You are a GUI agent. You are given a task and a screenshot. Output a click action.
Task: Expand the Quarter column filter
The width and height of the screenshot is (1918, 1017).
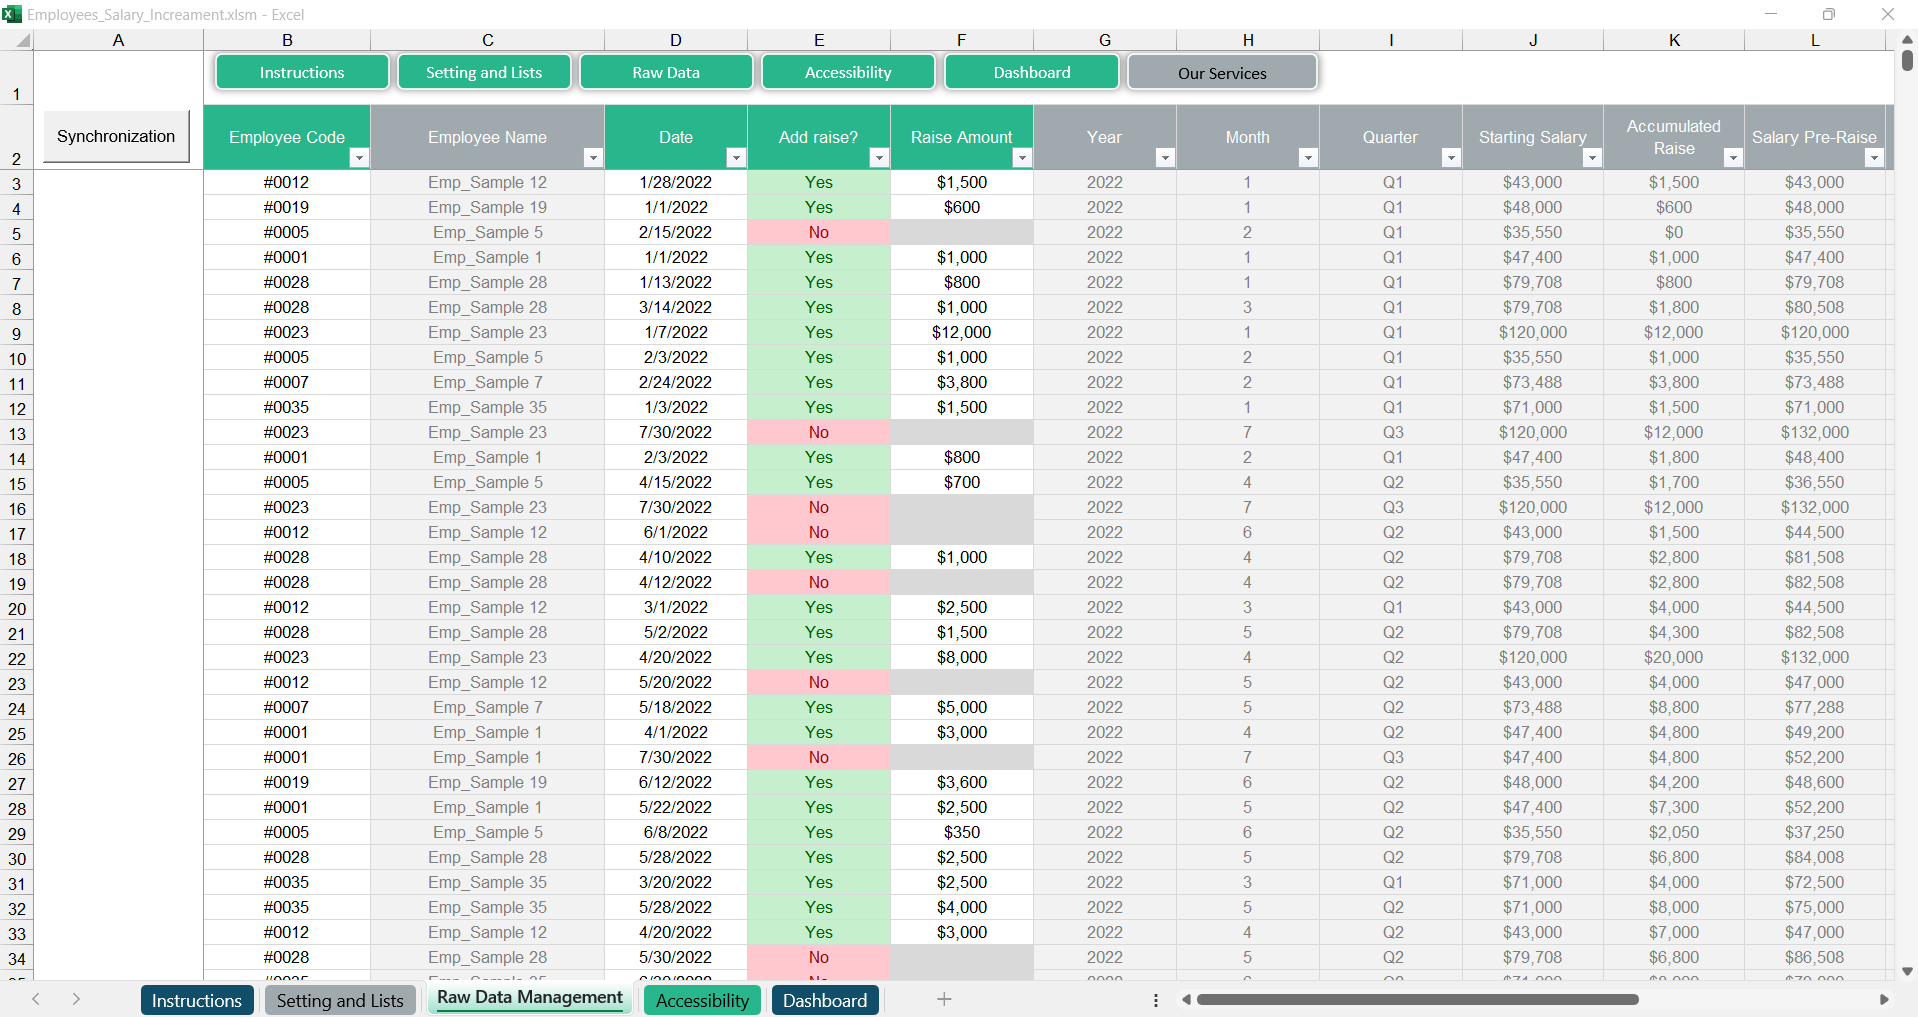pos(1450,158)
